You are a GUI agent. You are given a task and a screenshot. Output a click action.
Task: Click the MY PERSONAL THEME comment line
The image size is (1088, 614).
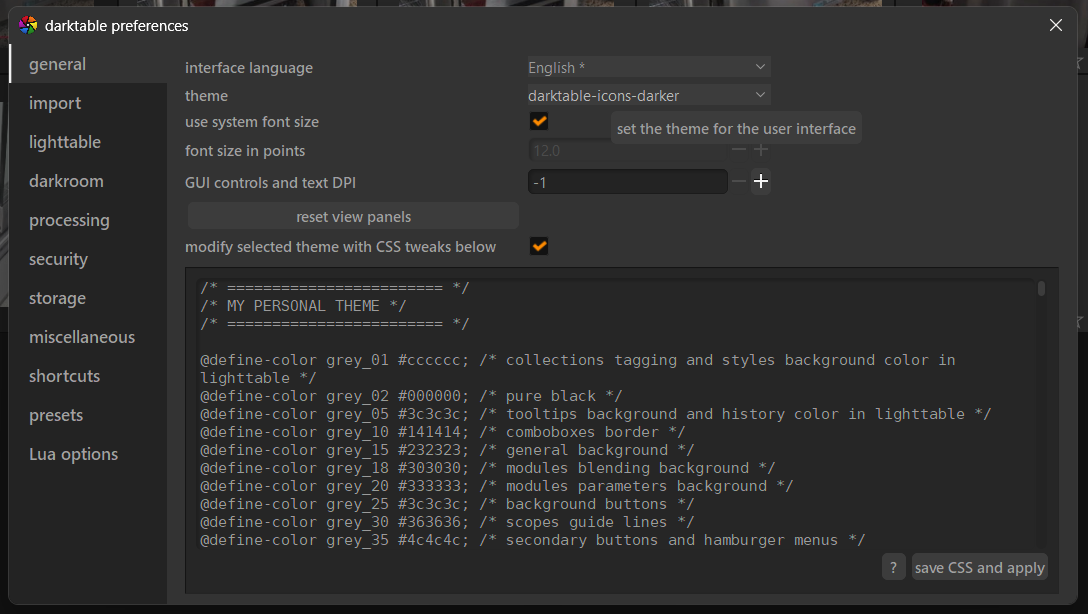pos(303,306)
